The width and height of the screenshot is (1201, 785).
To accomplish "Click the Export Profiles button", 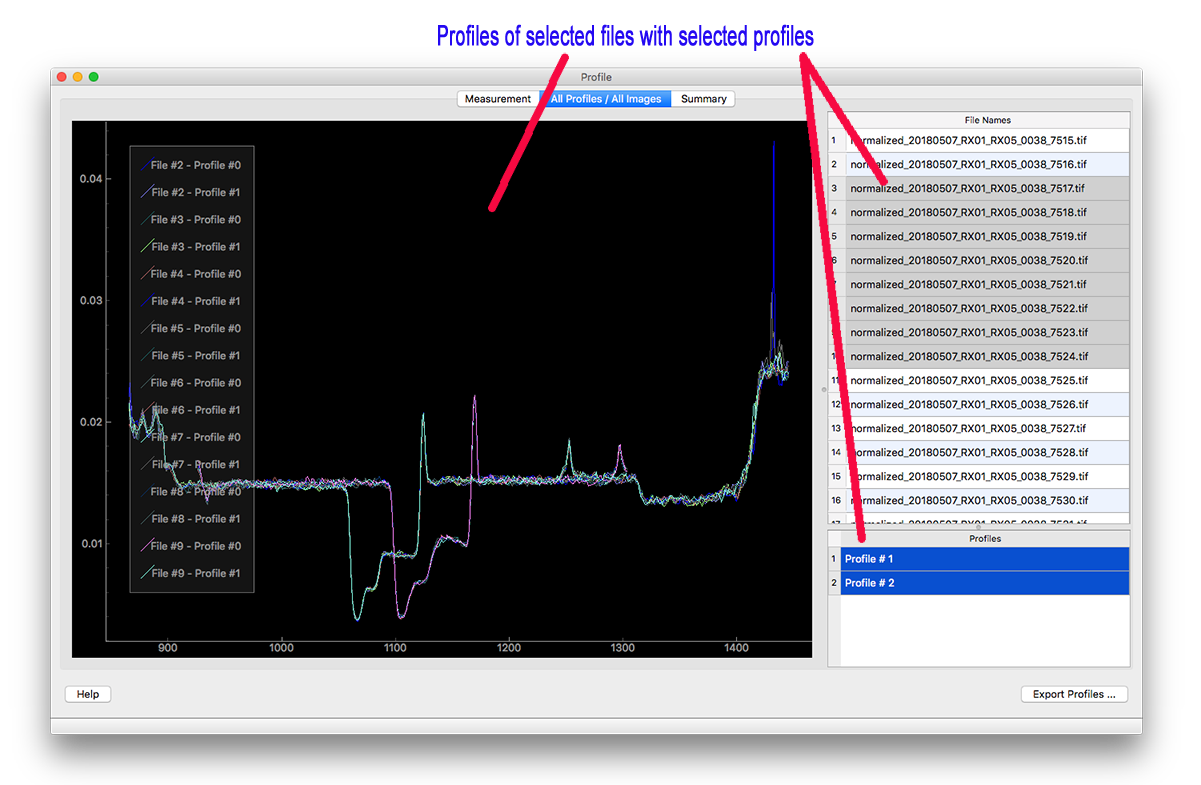I will pos(1074,694).
